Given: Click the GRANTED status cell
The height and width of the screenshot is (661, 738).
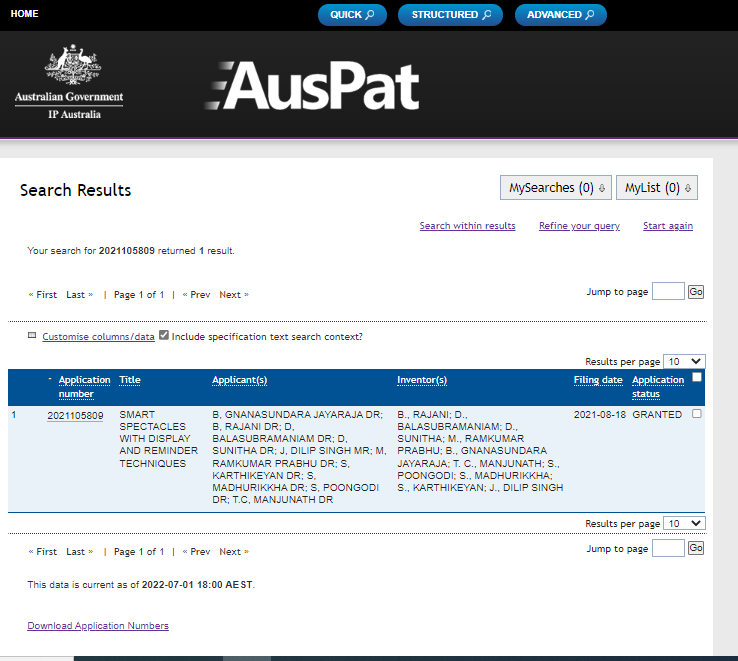Looking at the screenshot, I should click(x=657, y=415).
